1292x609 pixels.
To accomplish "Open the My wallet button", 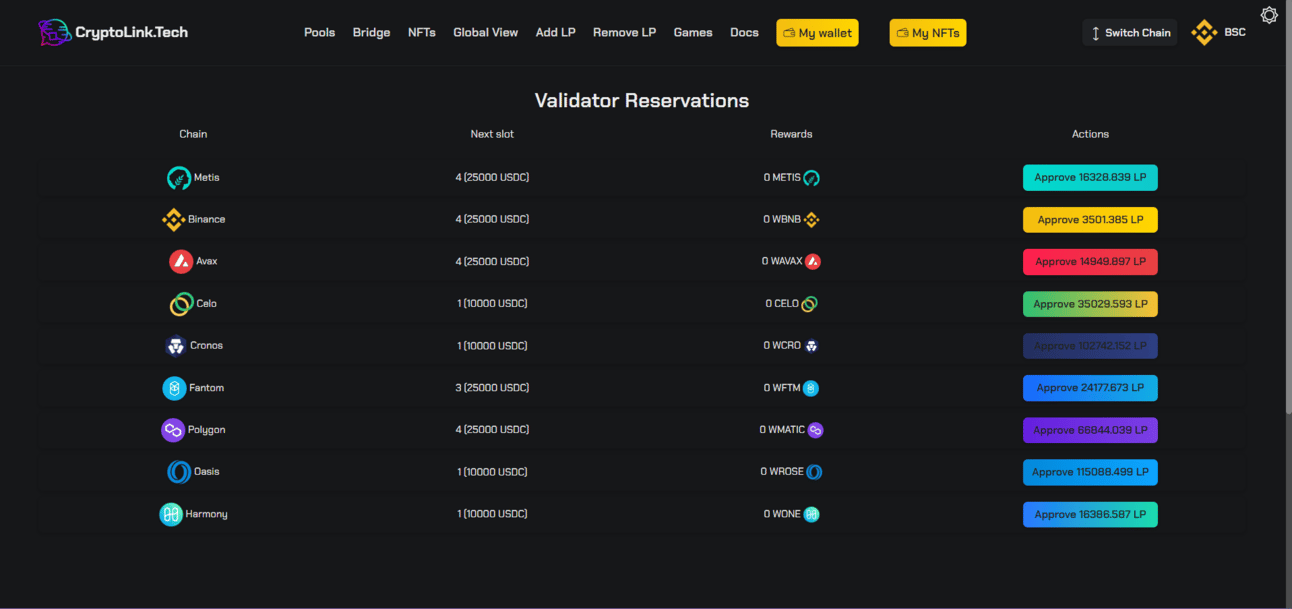I will point(817,33).
